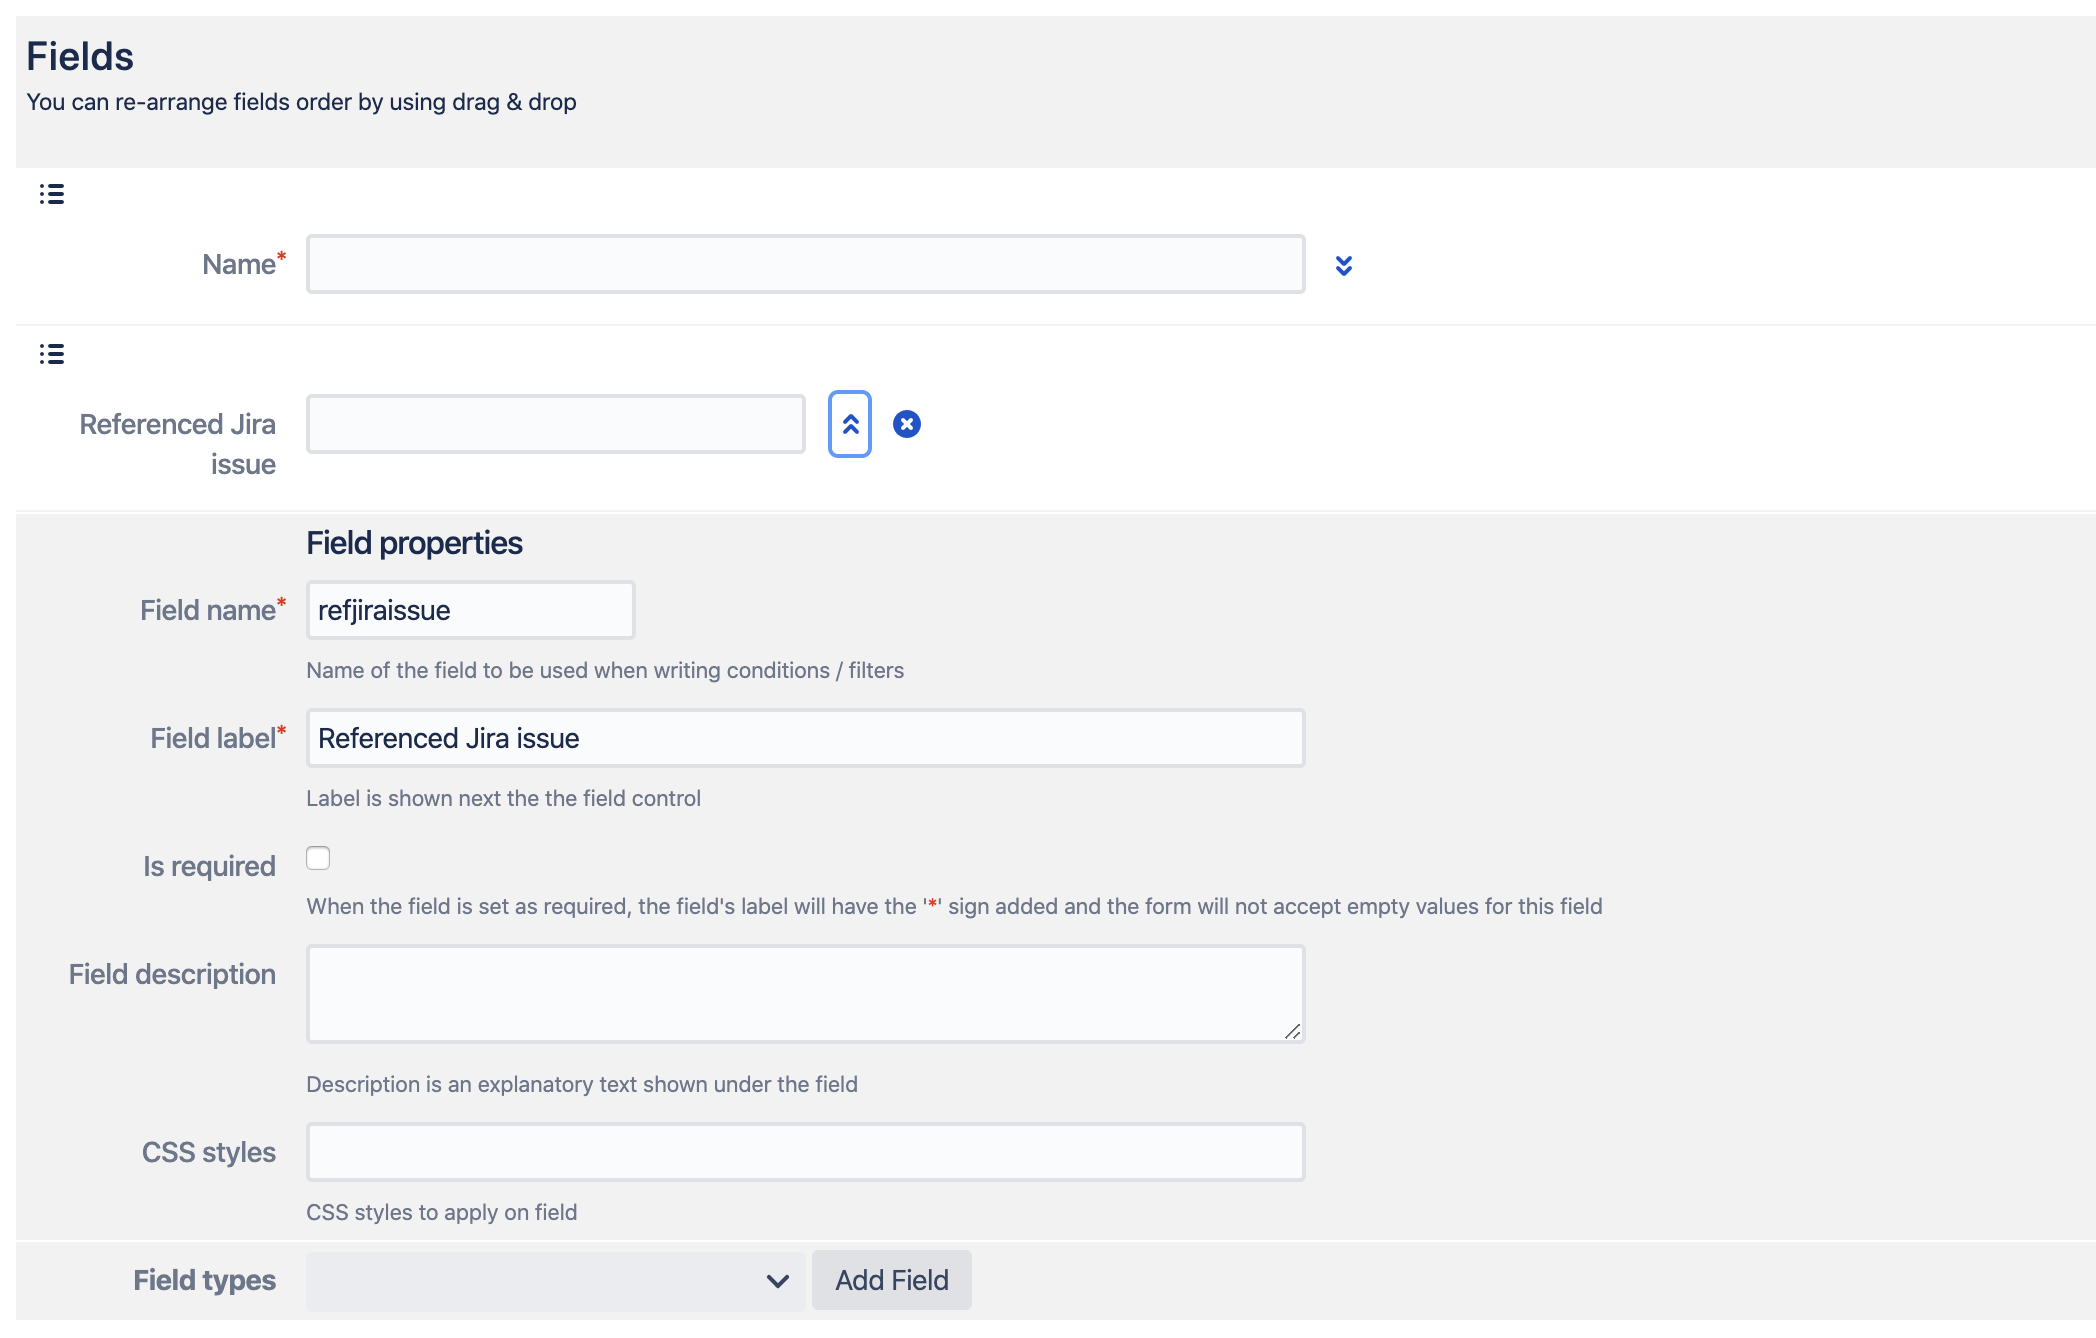Click the drag handle icon above Name

[52, 194]
